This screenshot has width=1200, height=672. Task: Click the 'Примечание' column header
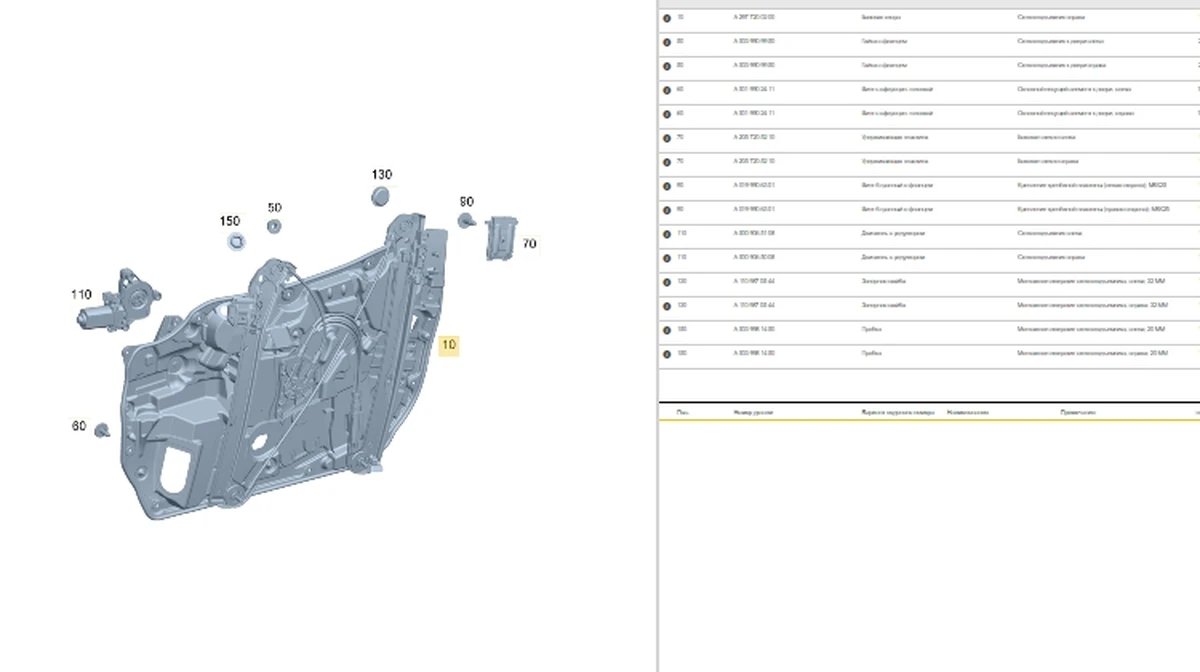(1080, 412)
